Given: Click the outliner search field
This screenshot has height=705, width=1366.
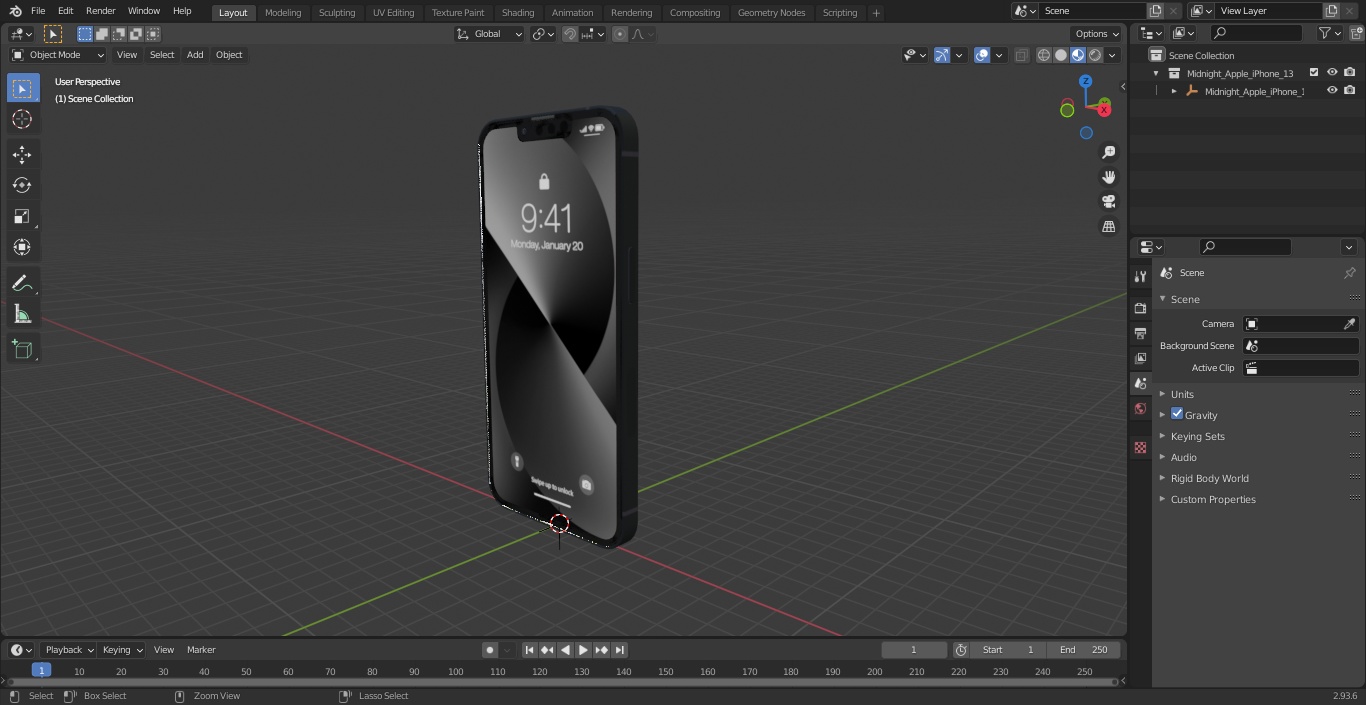Looking at the screenshot, I should pos(1255,33).
